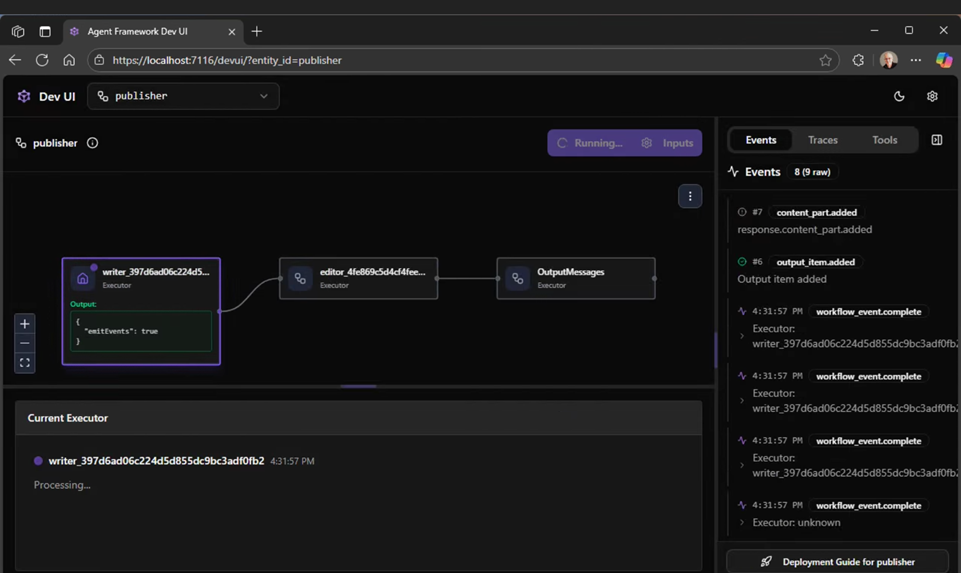Click the publisher info icon

(x=92, y=143)
